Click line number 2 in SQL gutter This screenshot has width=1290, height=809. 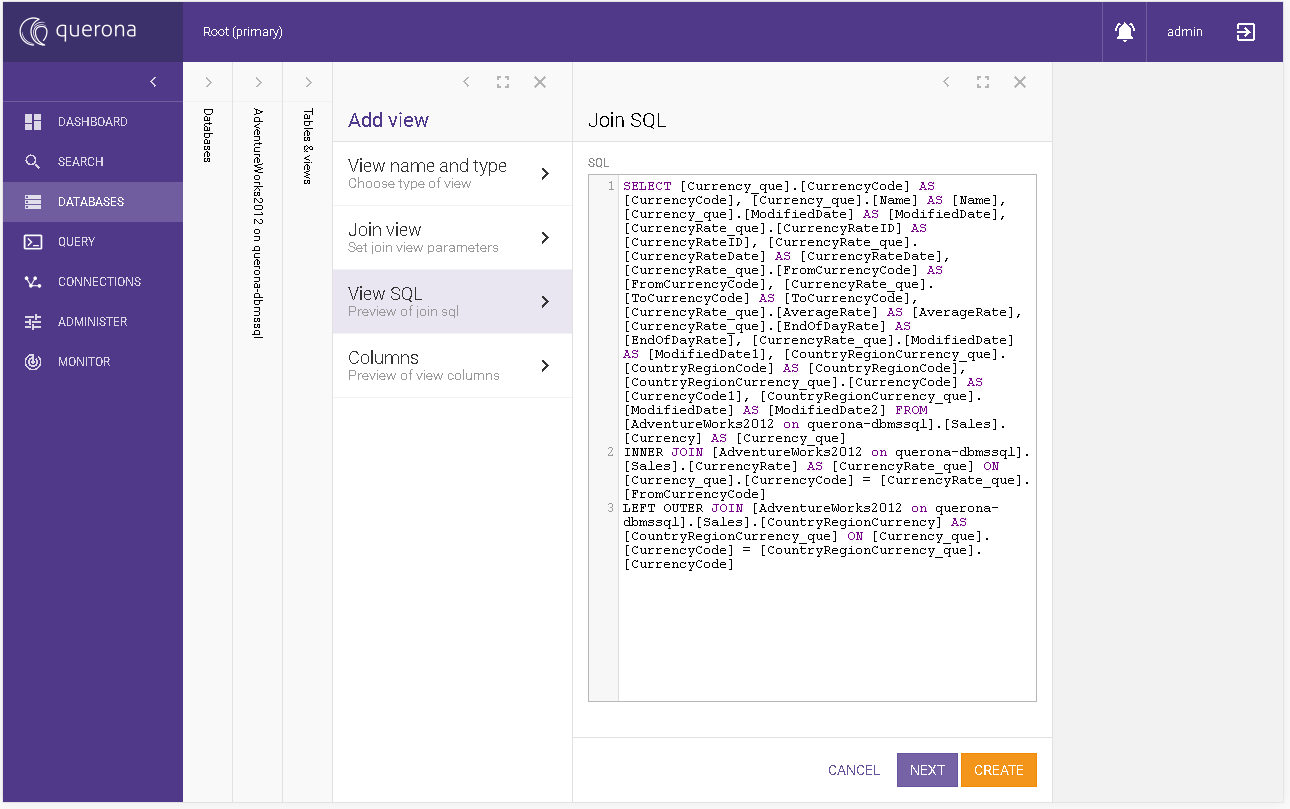click(x=610, y=452)
